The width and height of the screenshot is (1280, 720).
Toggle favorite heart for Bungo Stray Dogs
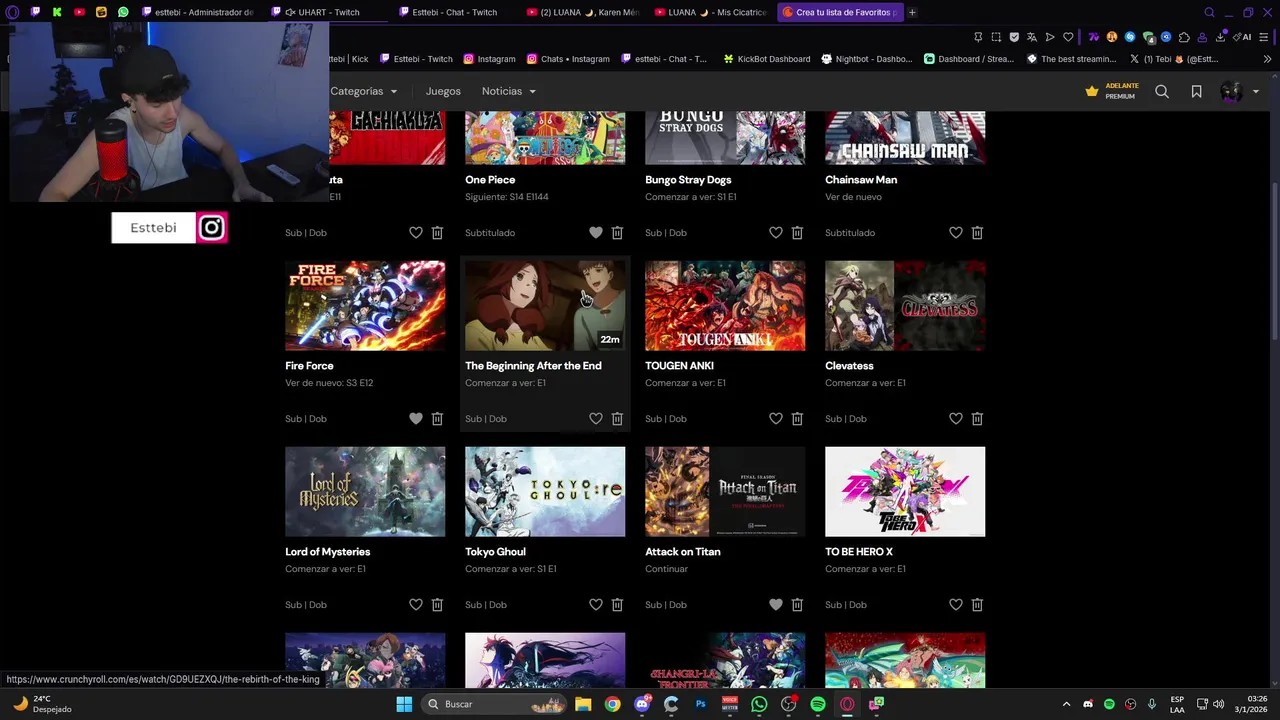coord(776,233)
